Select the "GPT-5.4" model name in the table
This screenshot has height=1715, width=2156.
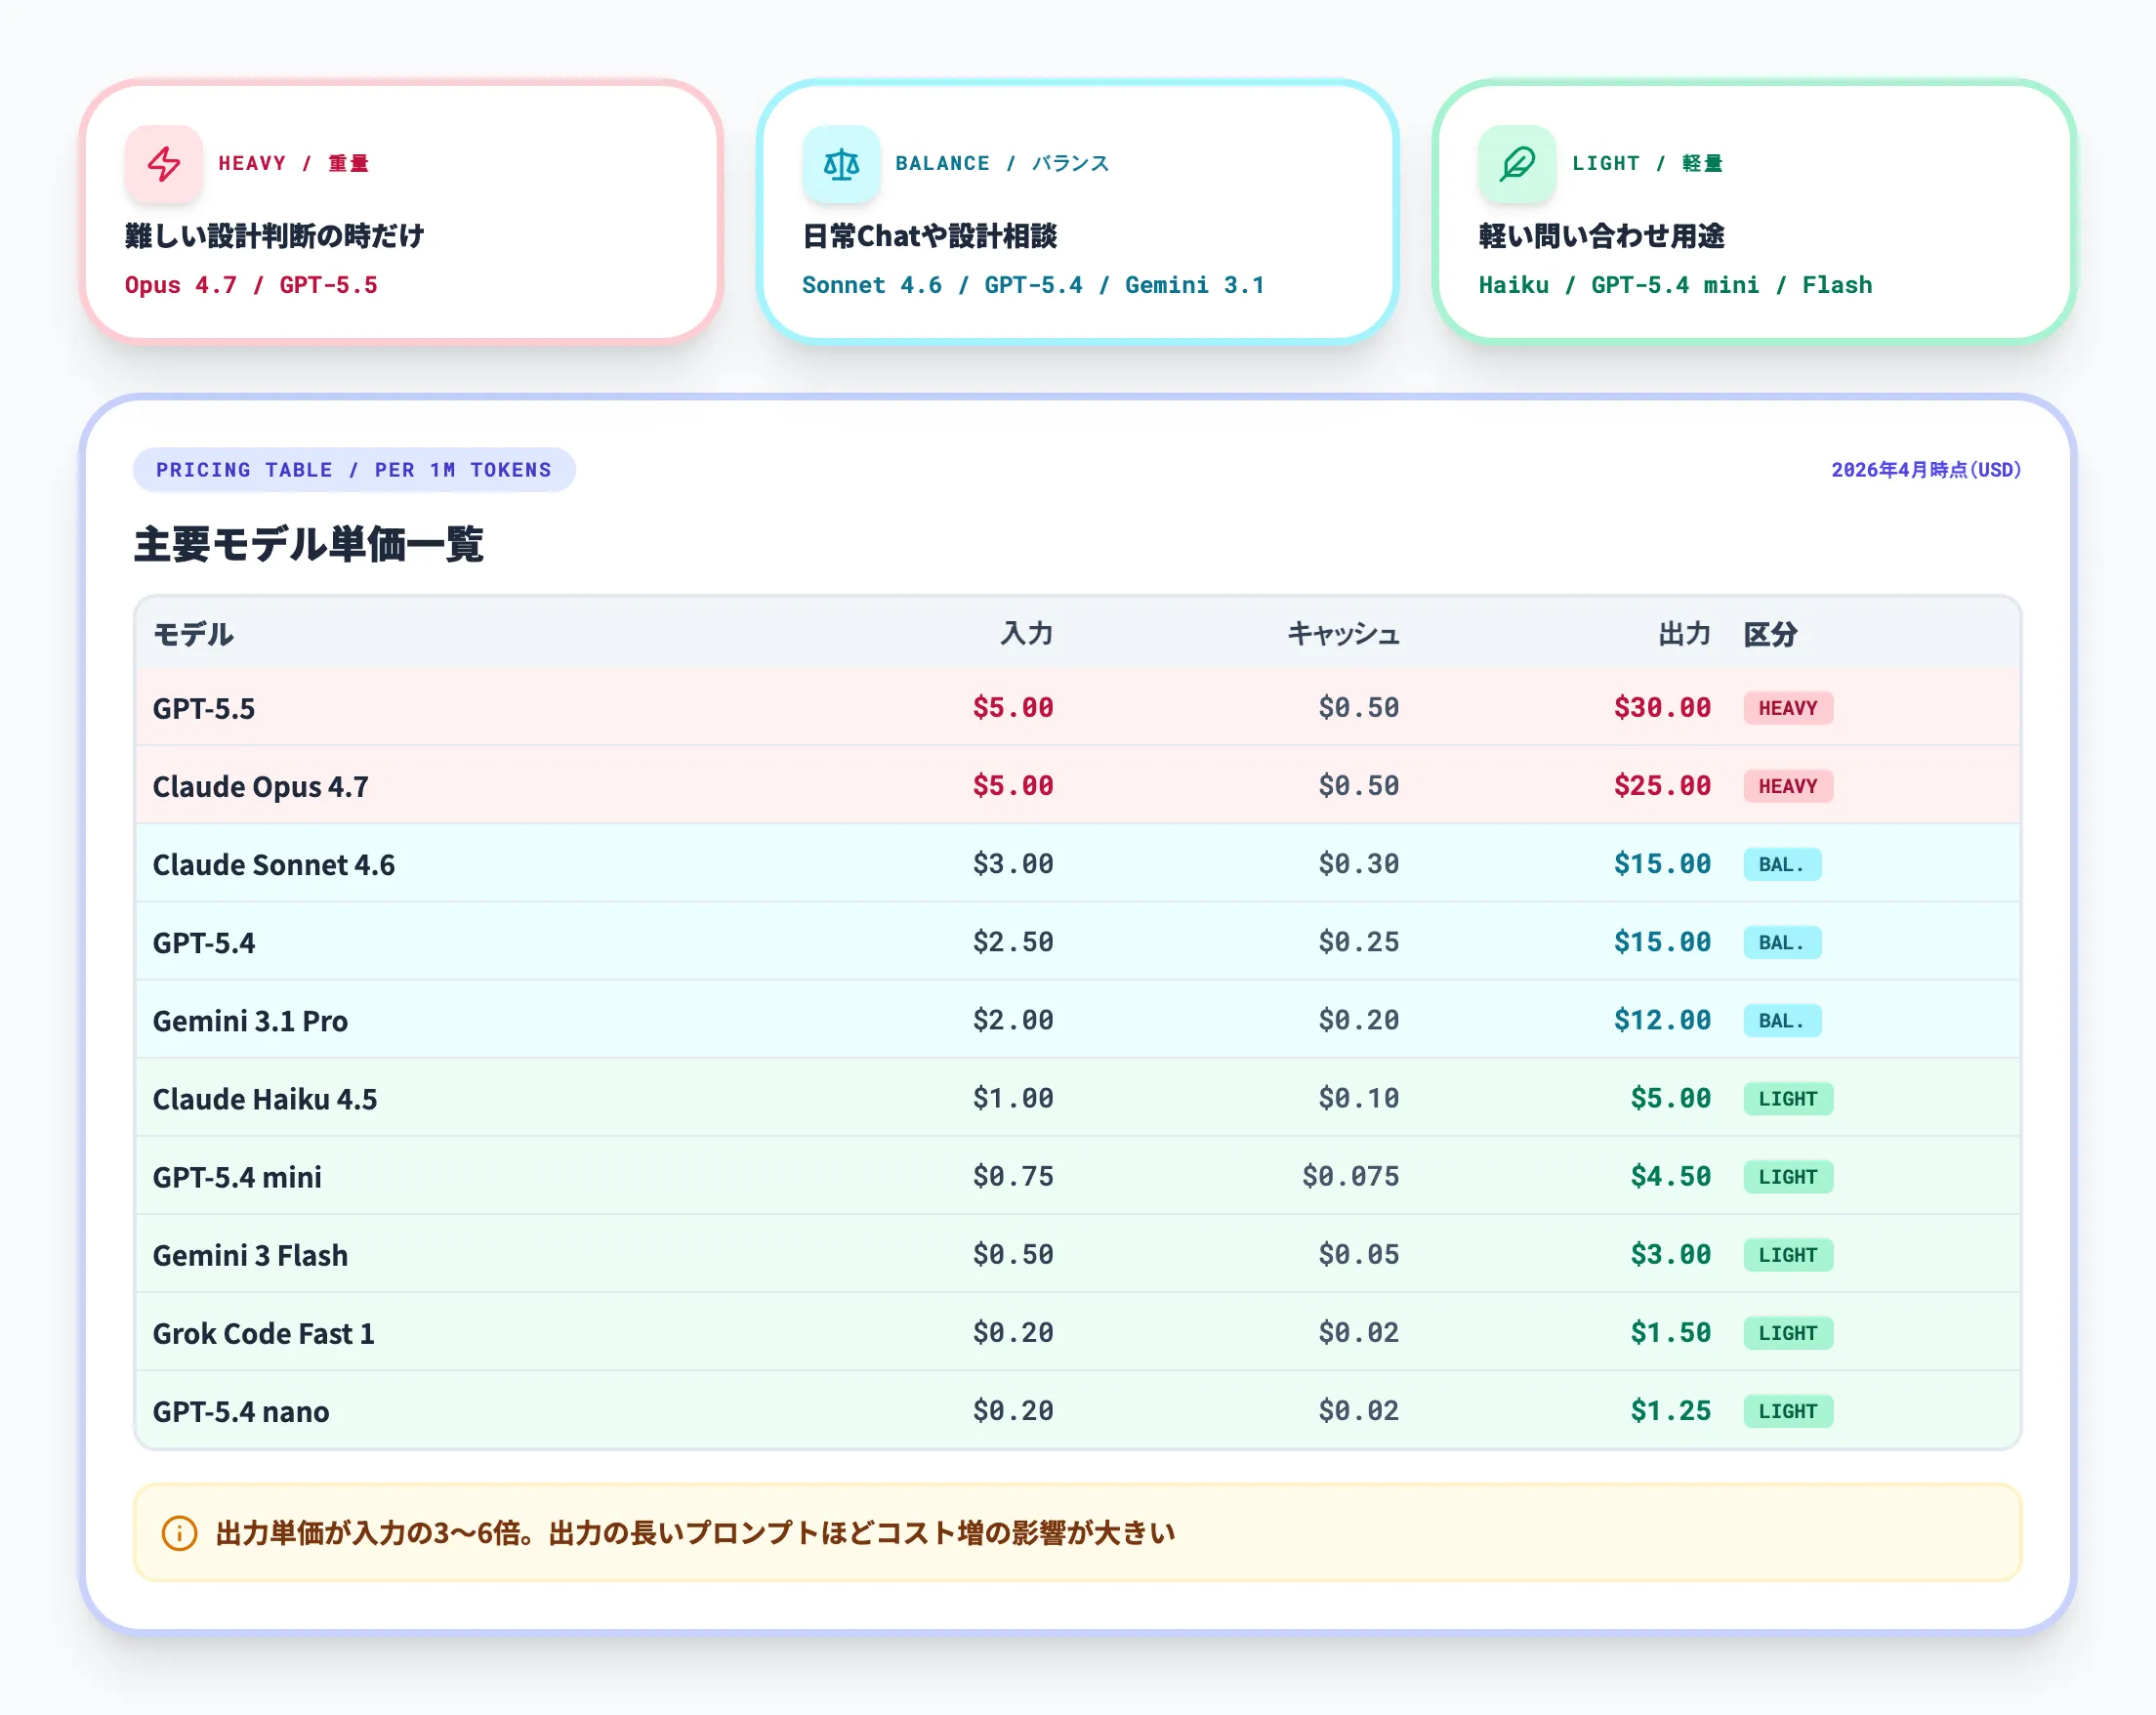204,942
